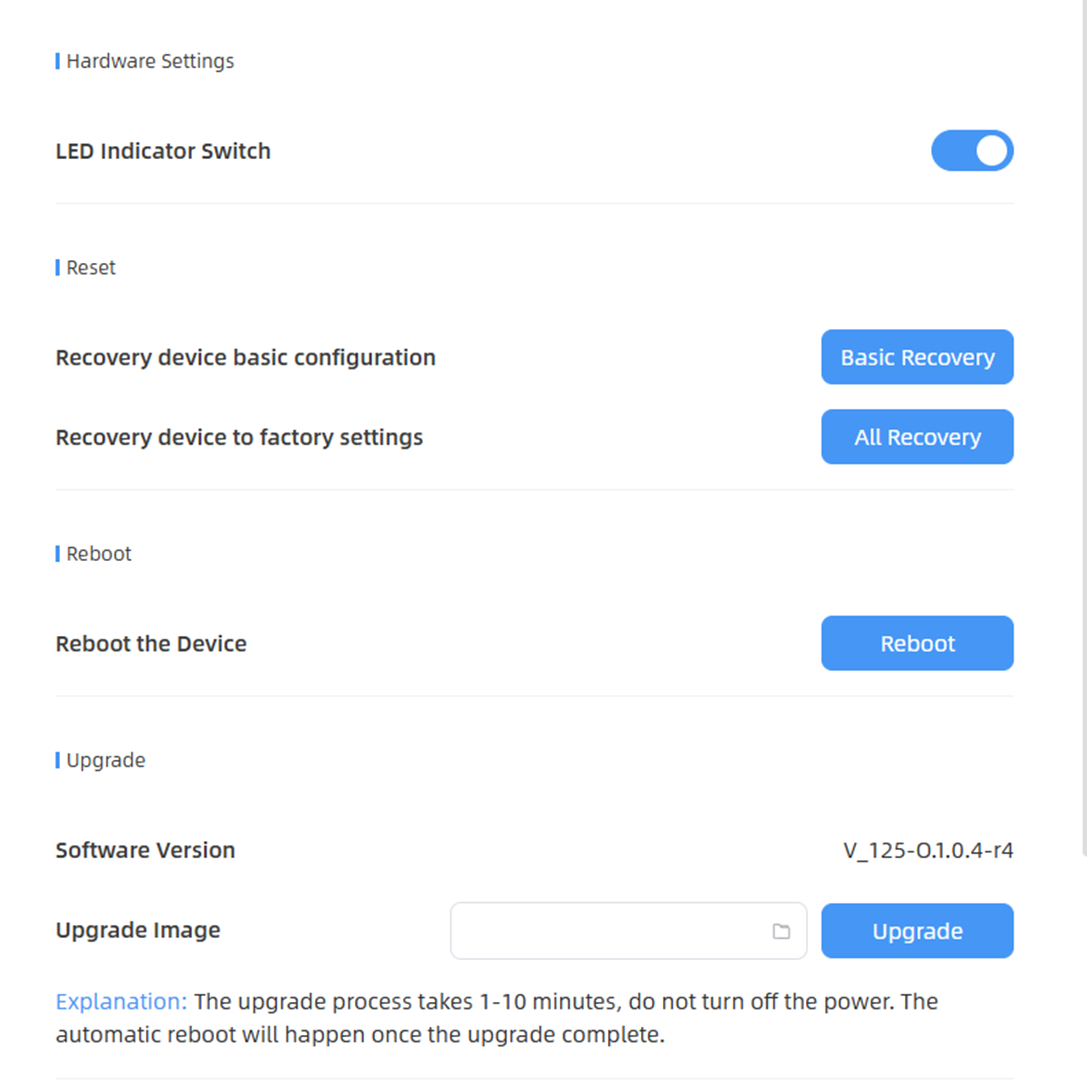Screen dimensions: 1087x1082
Task: Open the folder icon to browse upgrade image
Action: [x=781, y=931]
